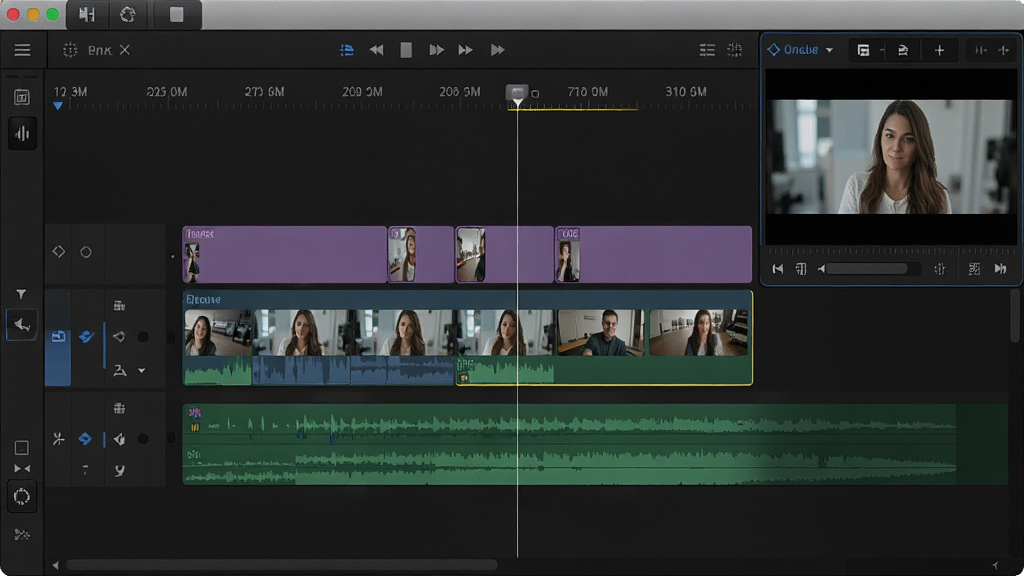Click the split-panel icon in the title bar
This screenshot has width=1024, height=576.
87,14
